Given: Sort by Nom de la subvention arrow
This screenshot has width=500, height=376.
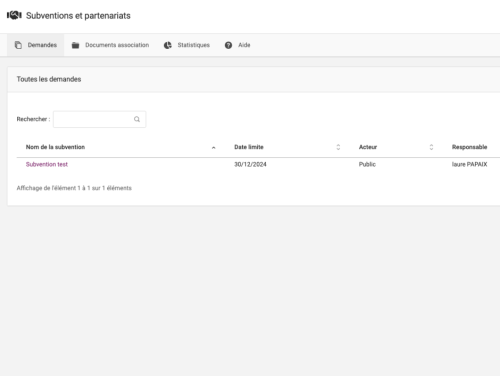Looking at the screenshot, I should 214,147.
